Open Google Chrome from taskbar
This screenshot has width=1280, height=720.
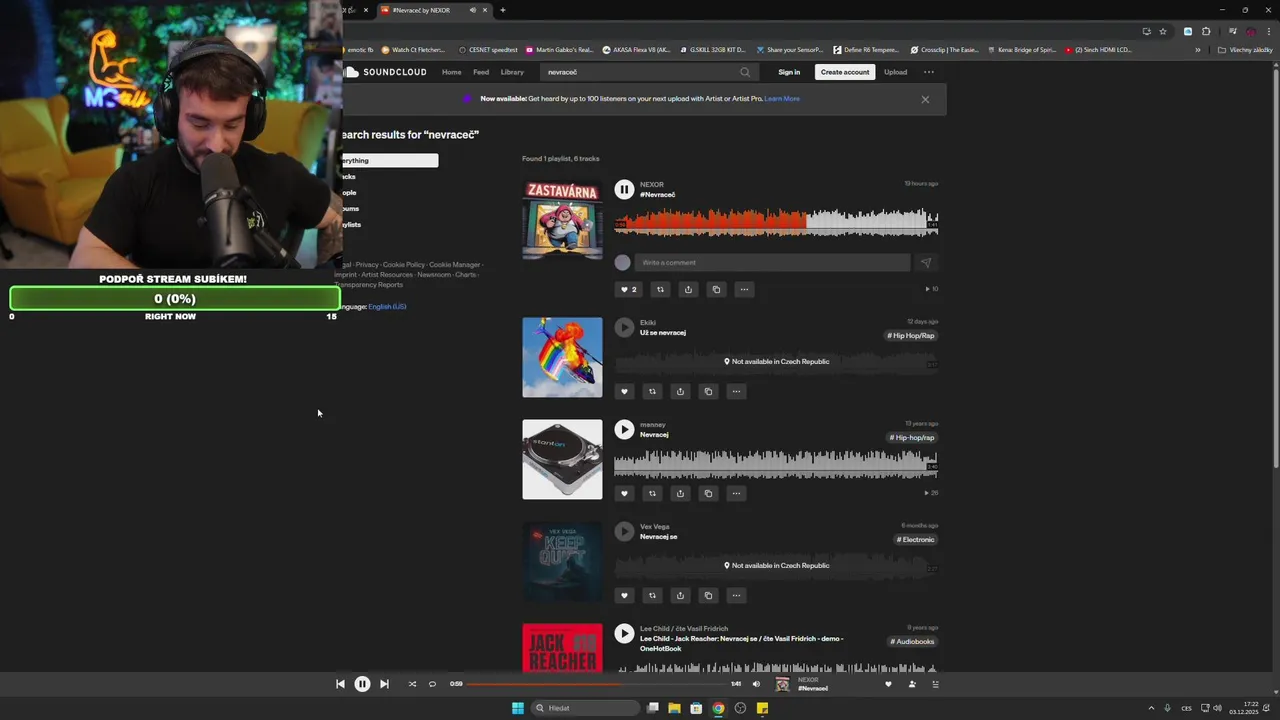718,708
